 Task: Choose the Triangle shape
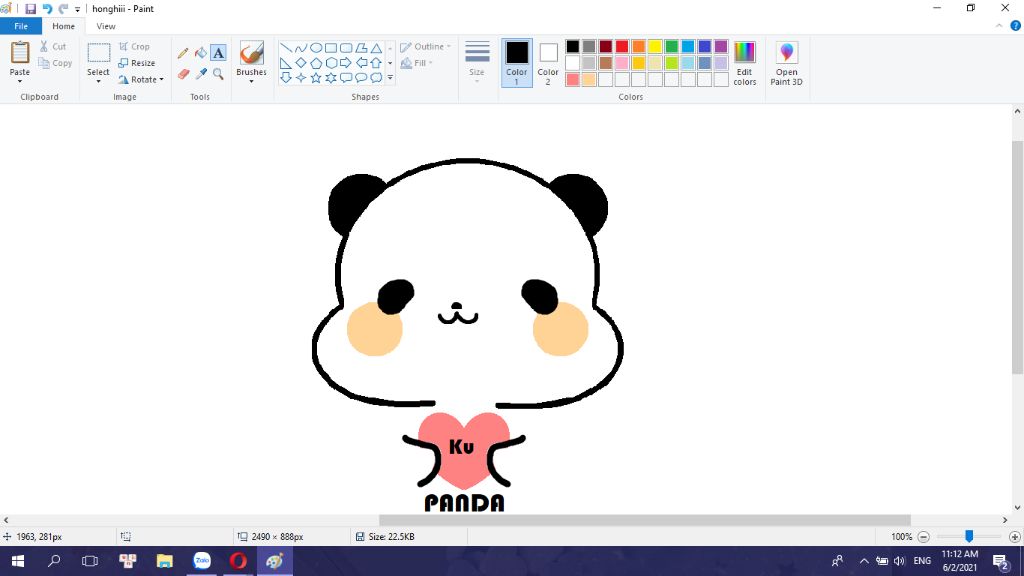376,48
